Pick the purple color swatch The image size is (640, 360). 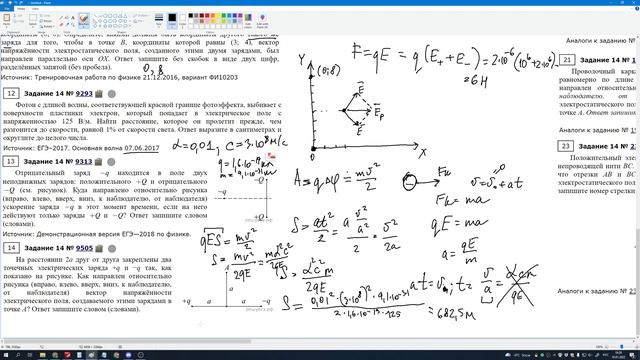(x=240, y=16)
